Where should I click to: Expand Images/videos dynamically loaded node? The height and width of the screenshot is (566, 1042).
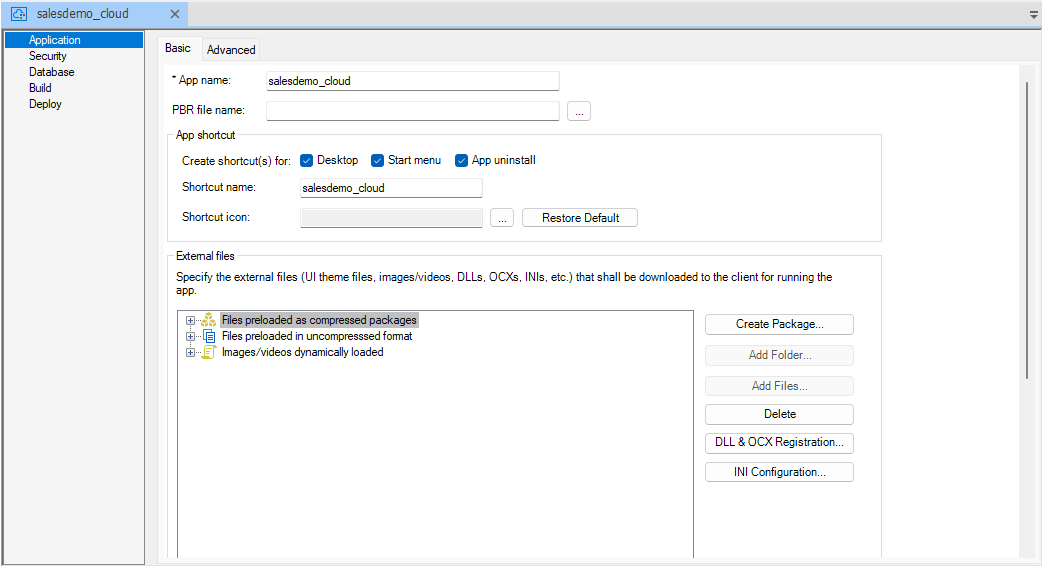point(190,353)
